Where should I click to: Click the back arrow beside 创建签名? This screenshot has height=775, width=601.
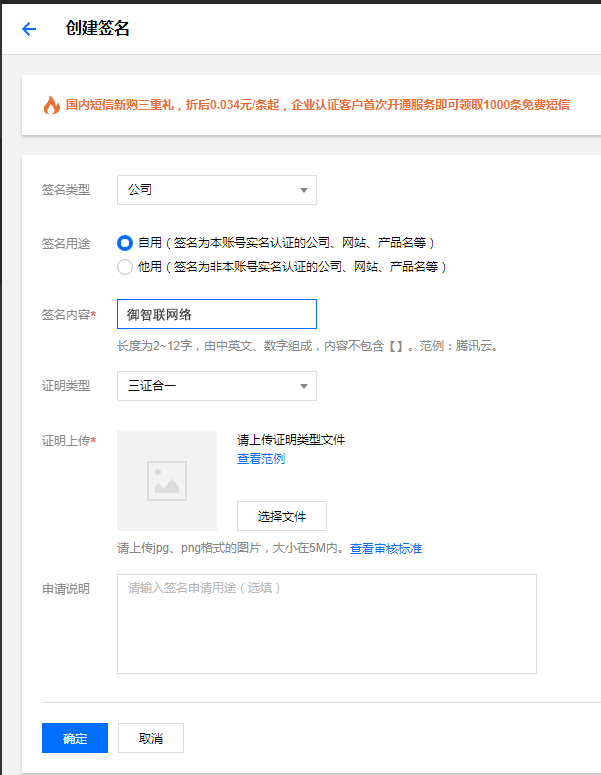[29, 29]
